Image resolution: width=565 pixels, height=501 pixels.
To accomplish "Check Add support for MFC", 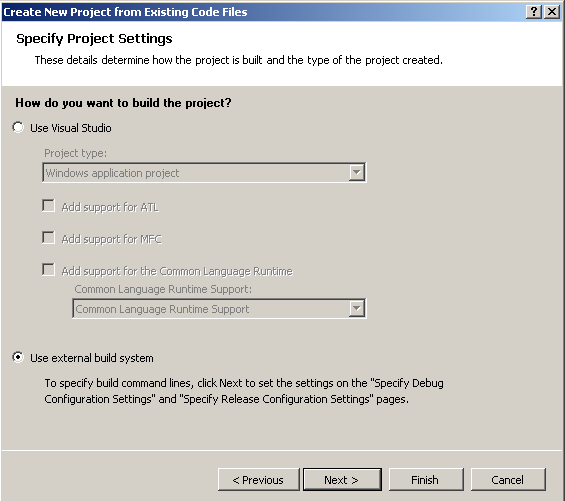I will pos(48,238).
